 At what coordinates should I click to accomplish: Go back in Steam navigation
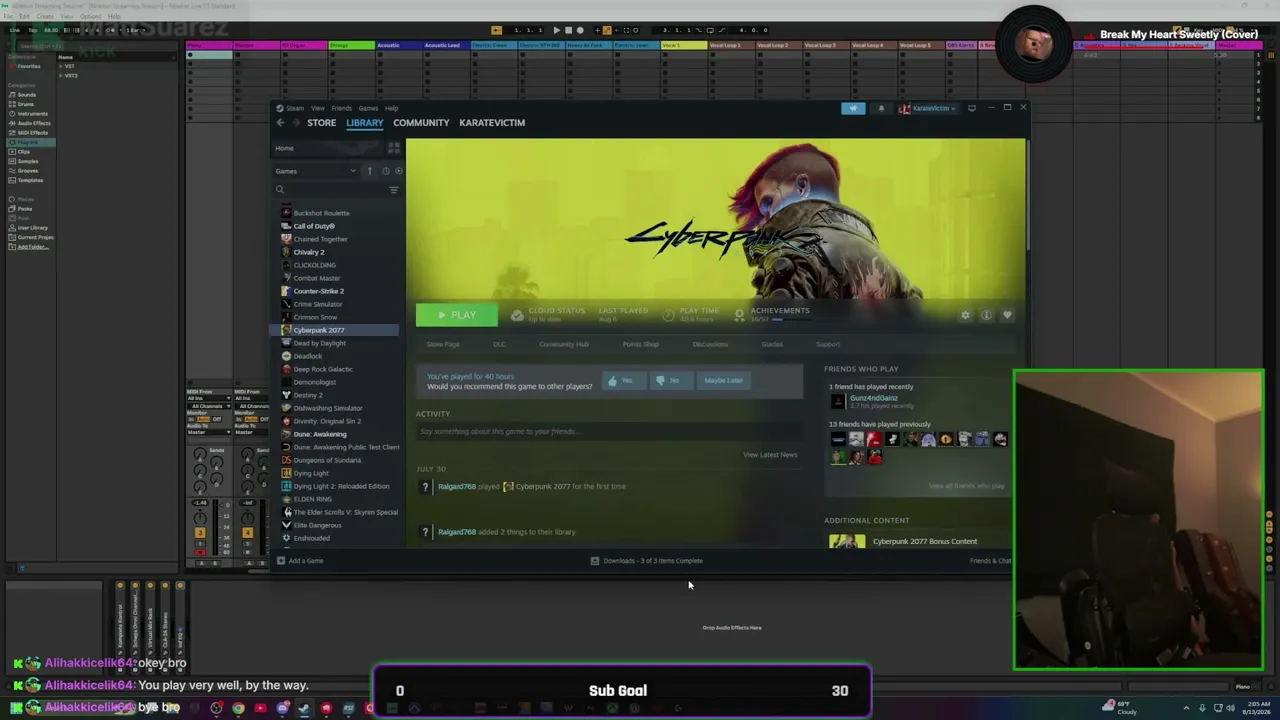[280, 123]
